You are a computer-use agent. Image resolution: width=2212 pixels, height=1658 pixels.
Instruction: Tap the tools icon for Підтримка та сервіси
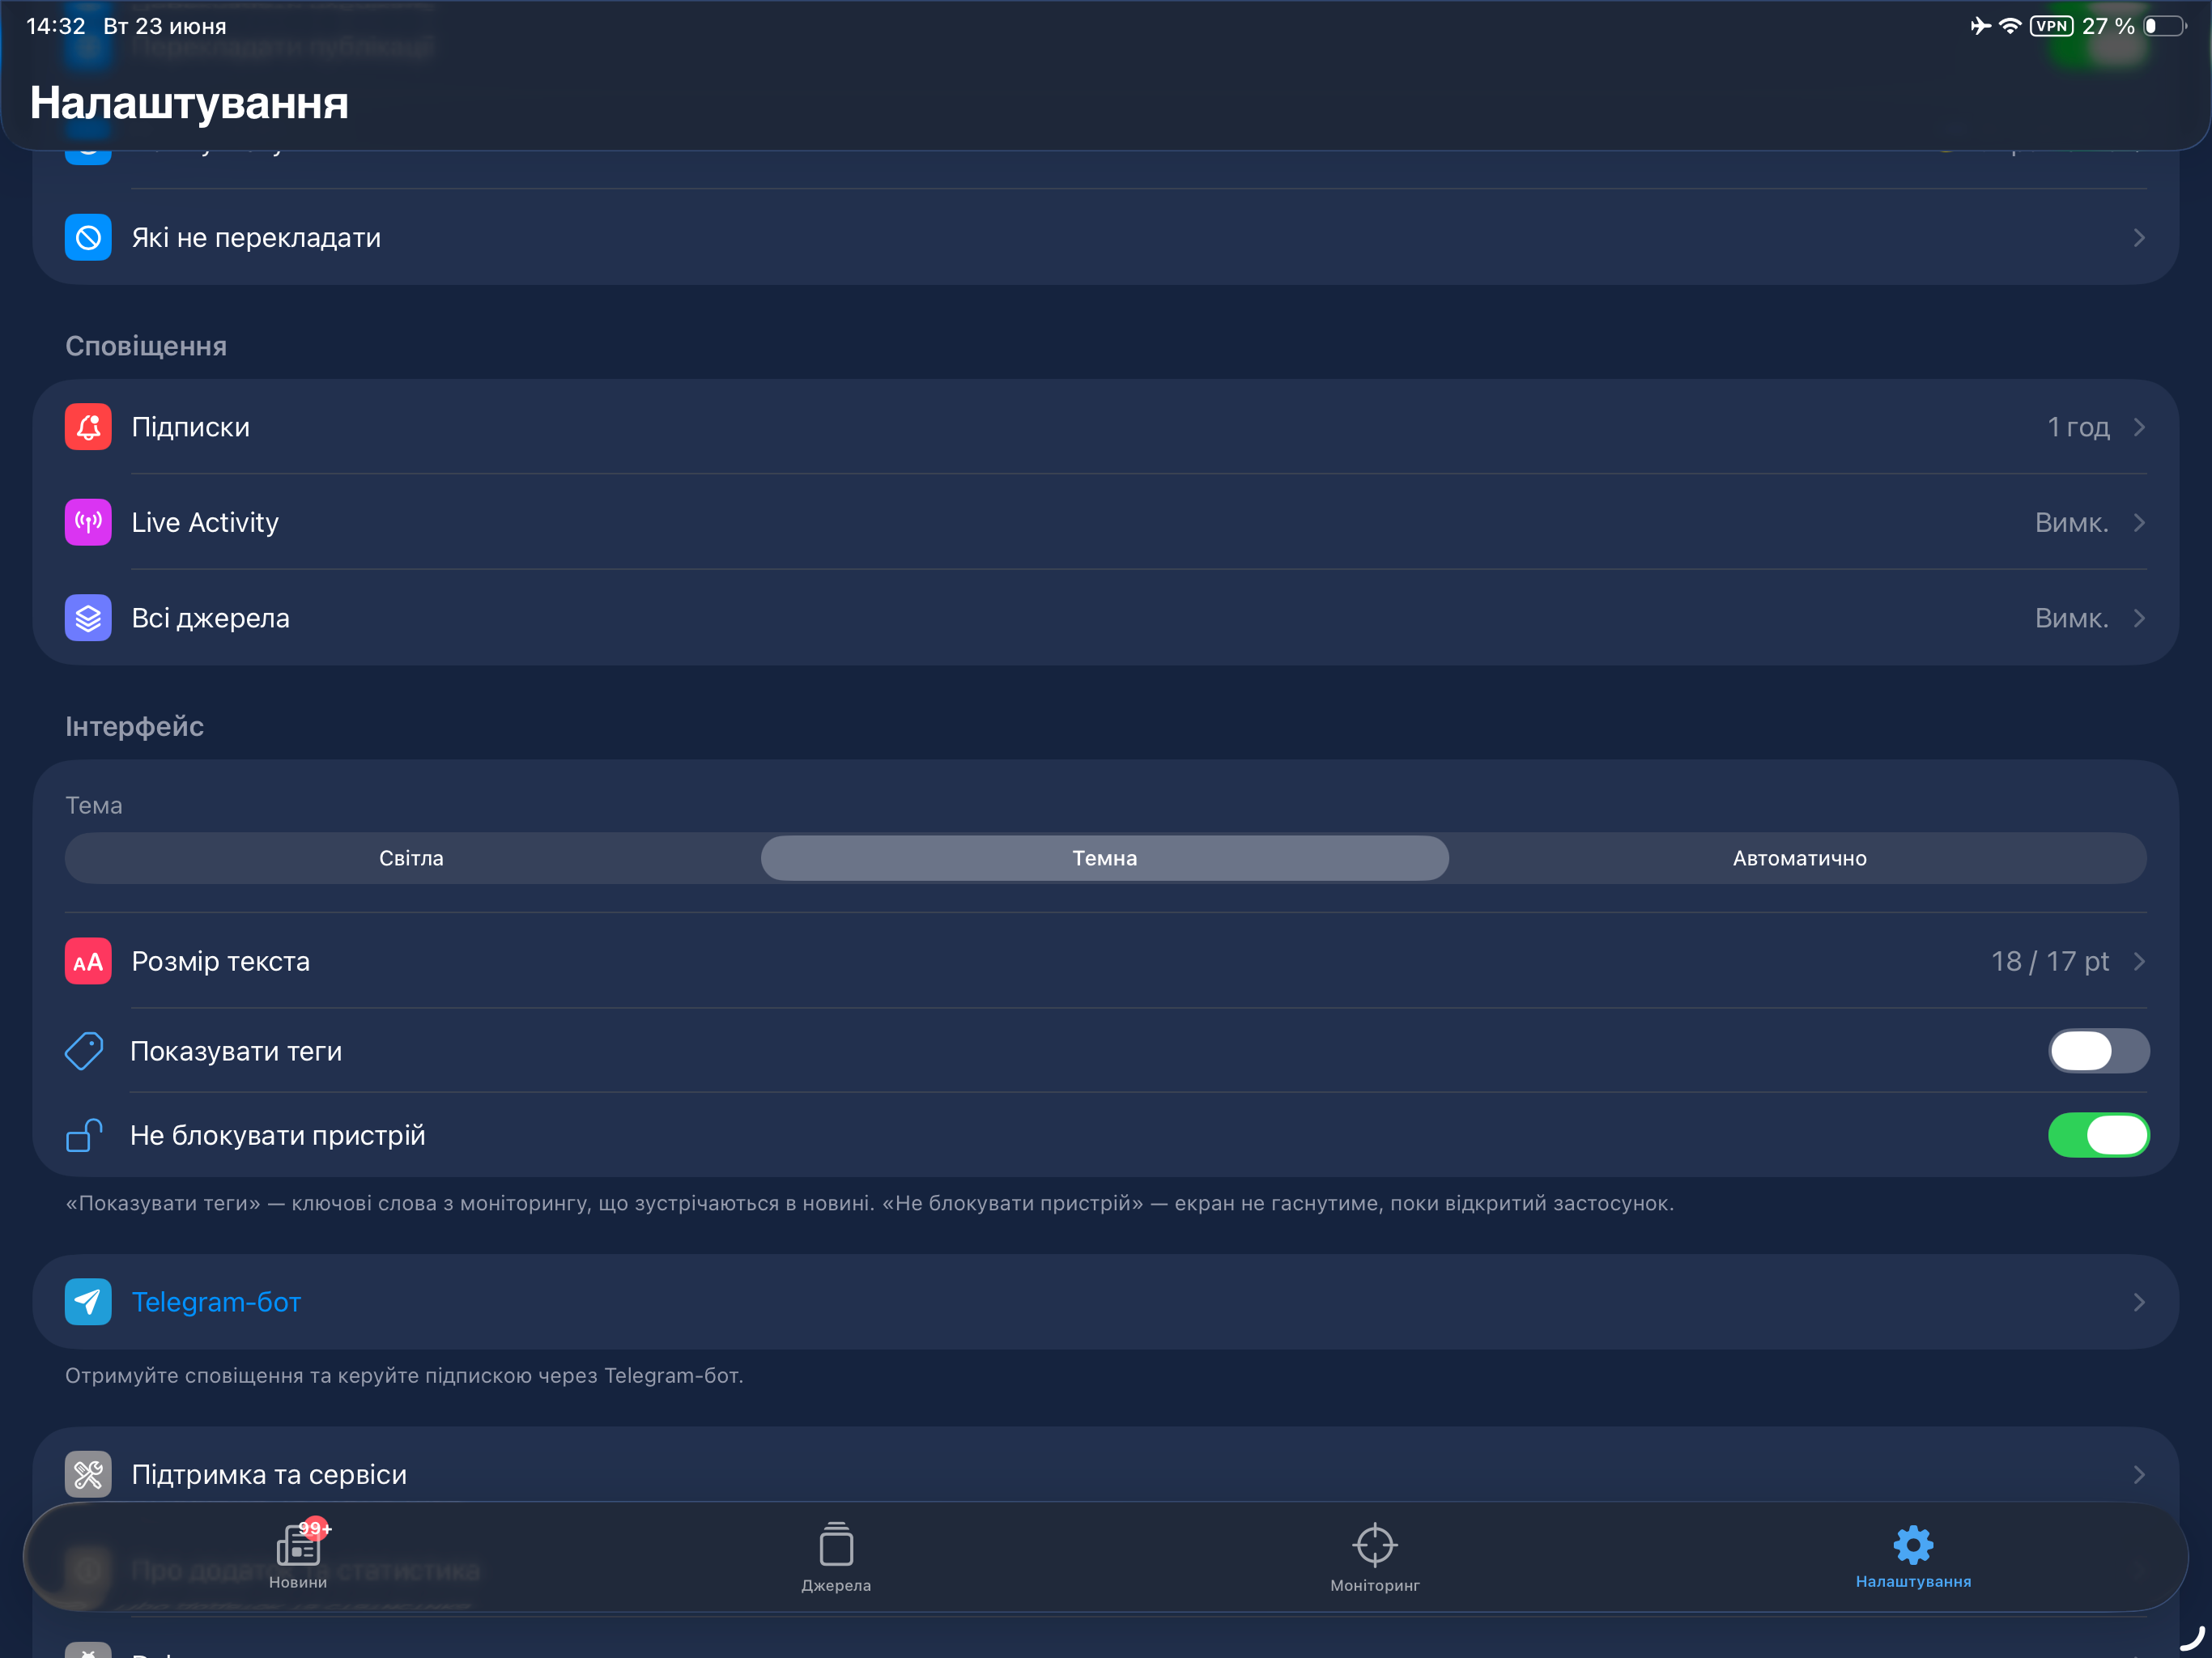click(88, 1474)
